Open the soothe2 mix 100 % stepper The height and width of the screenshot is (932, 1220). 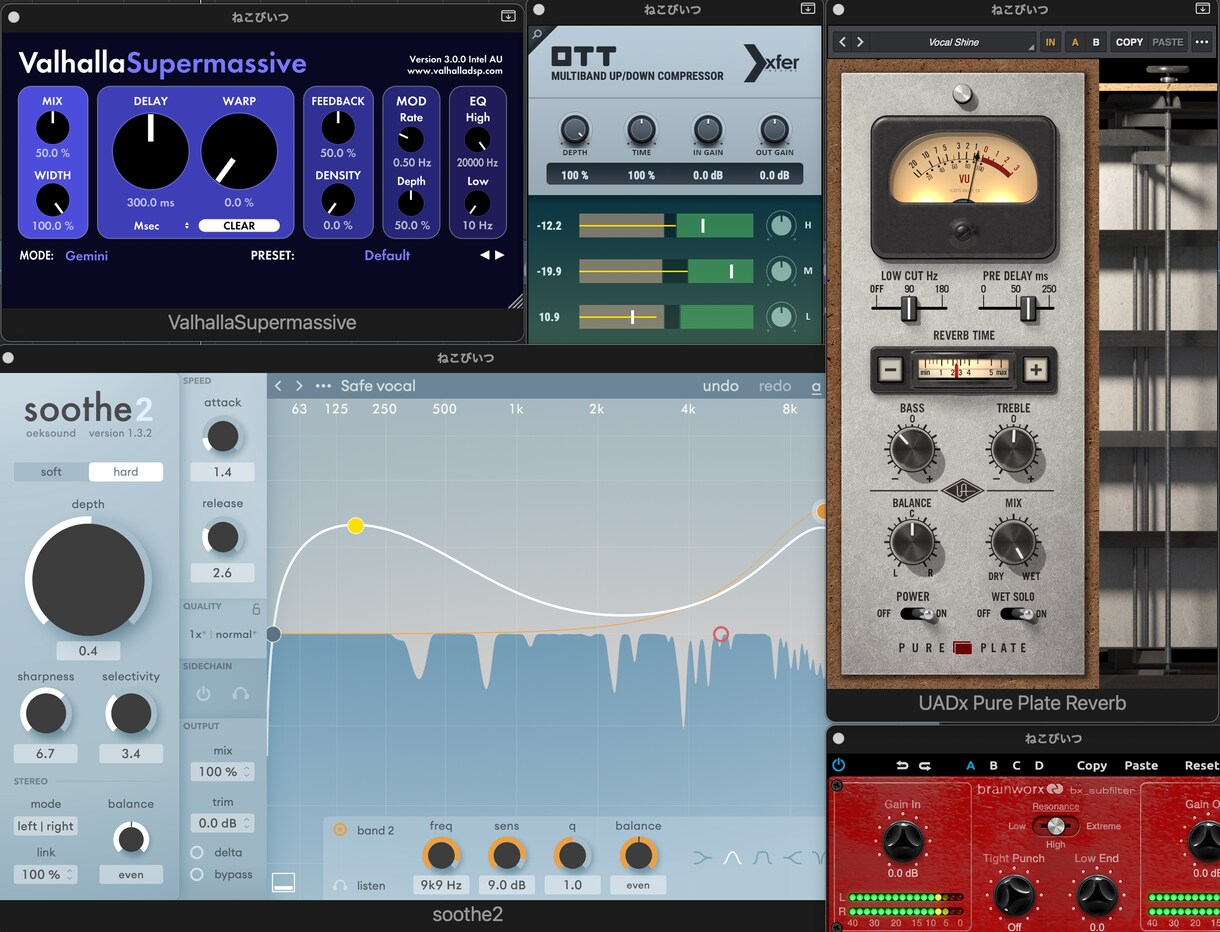point(222,772)
